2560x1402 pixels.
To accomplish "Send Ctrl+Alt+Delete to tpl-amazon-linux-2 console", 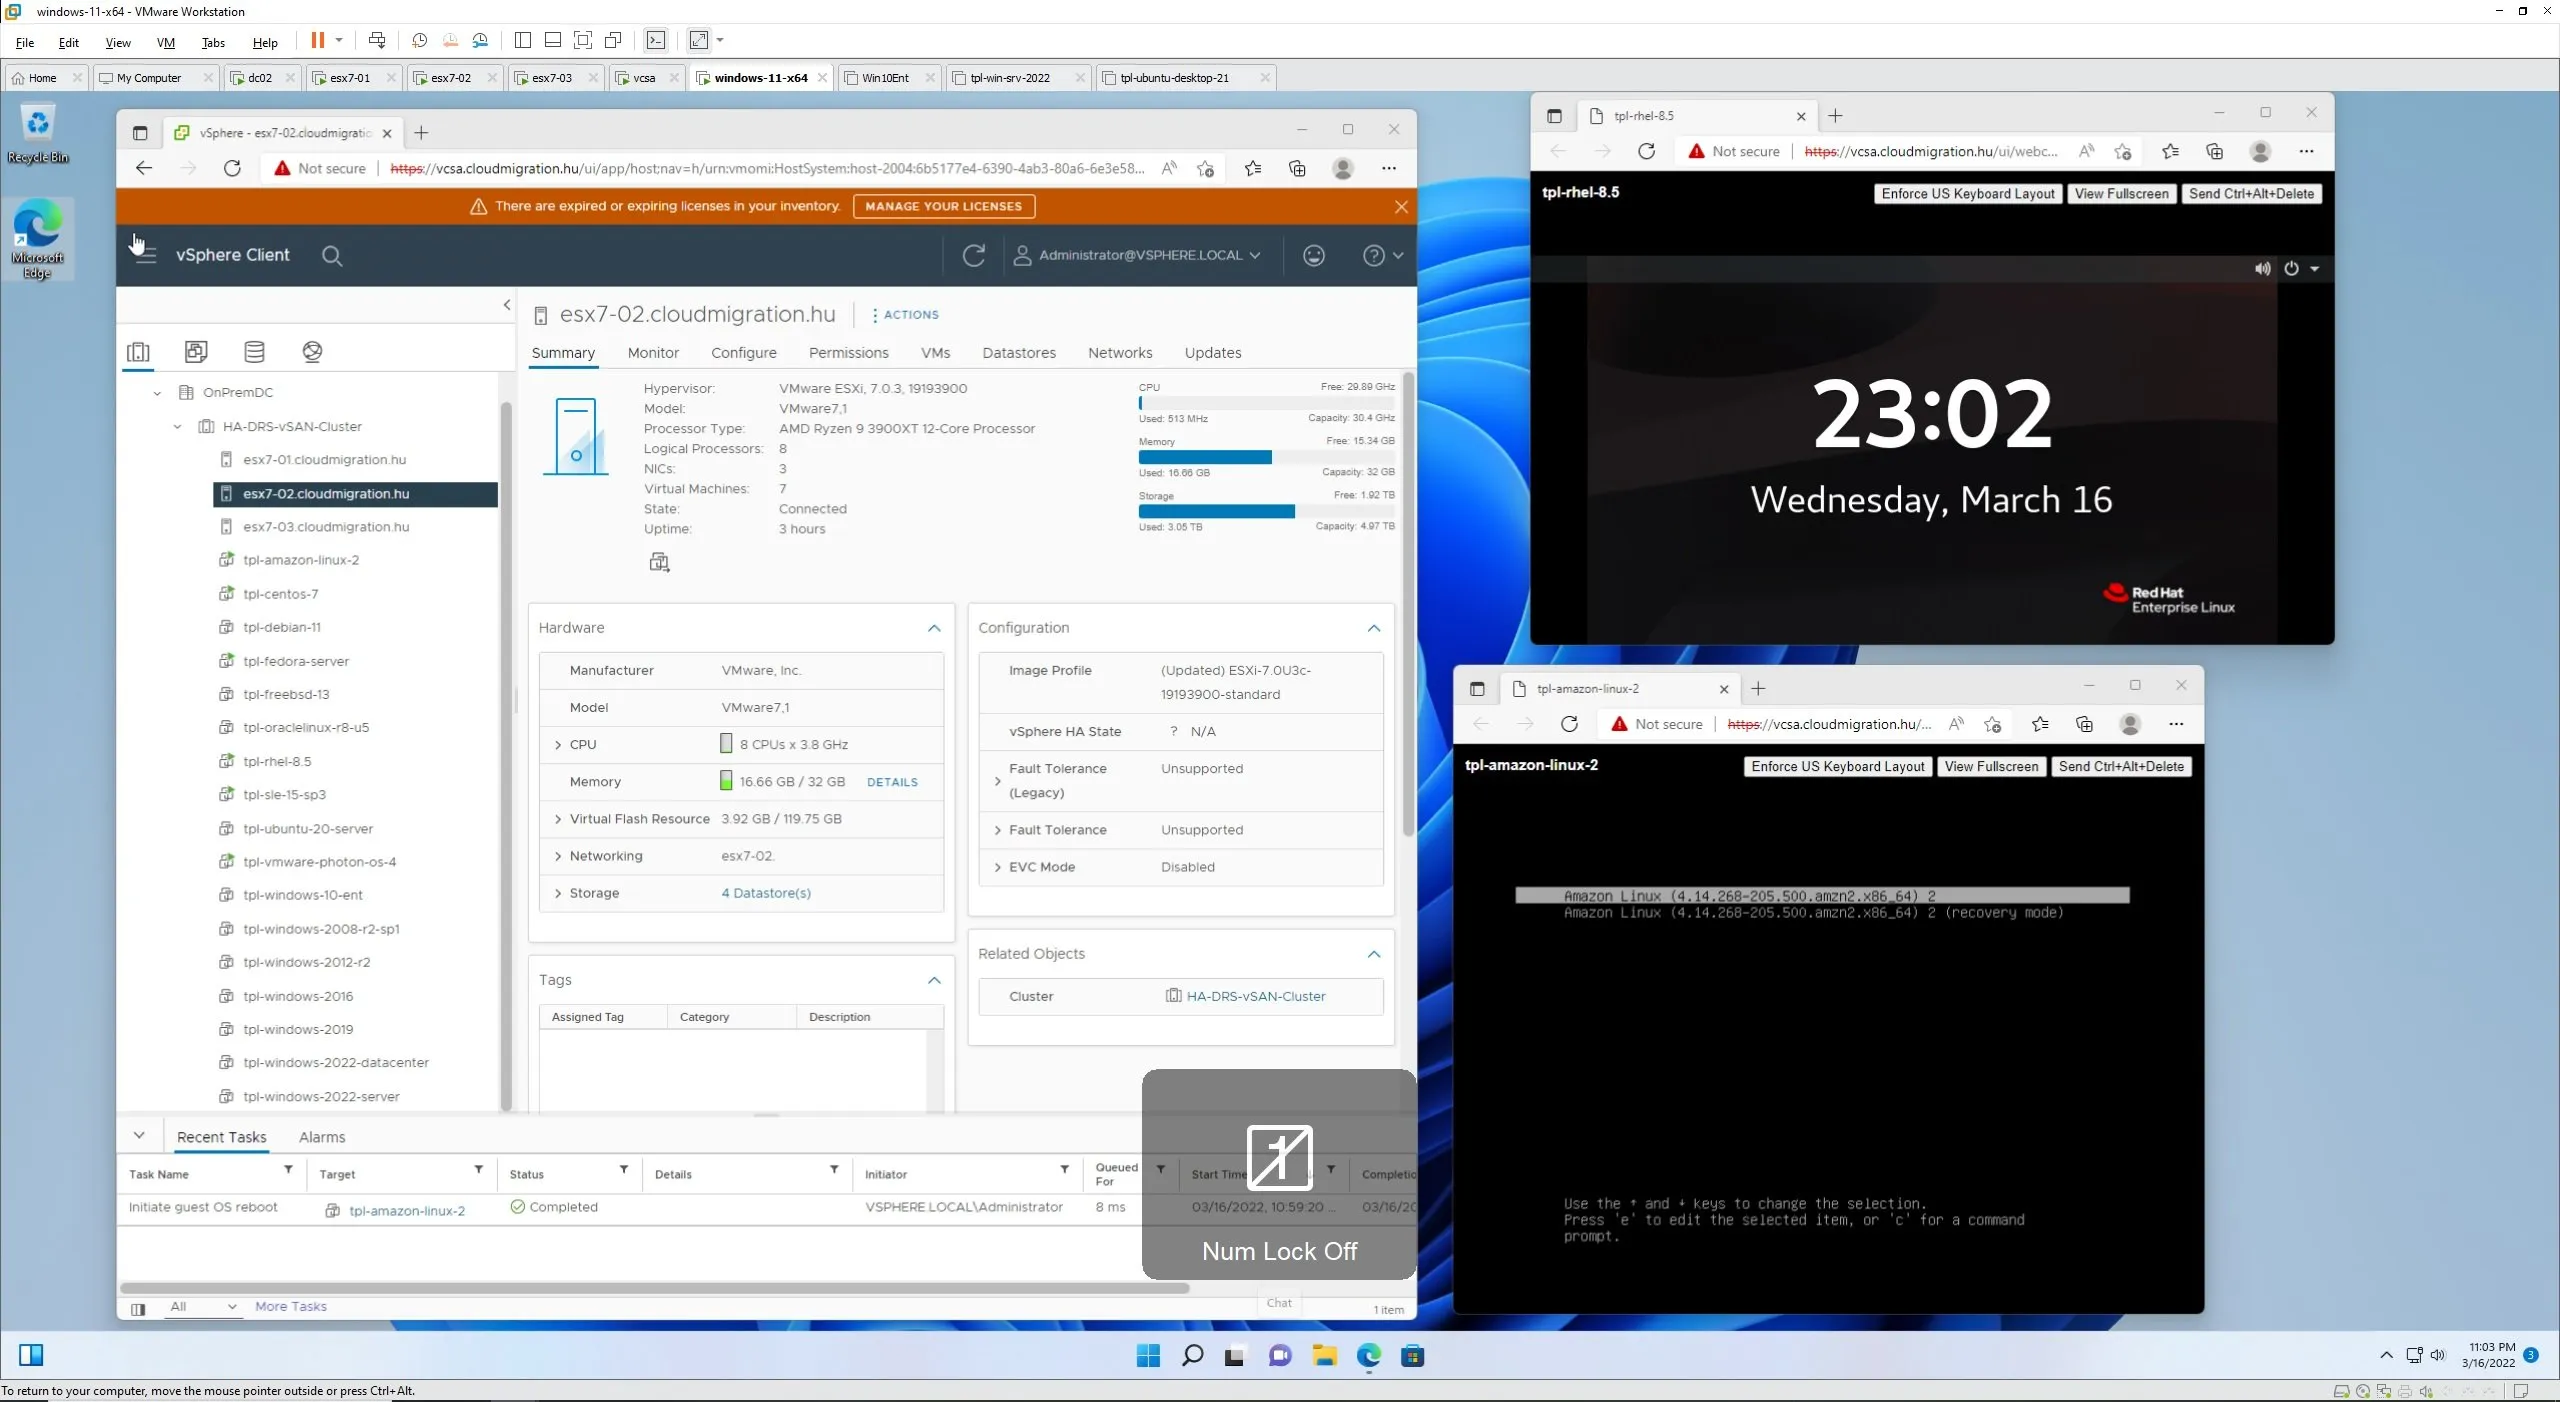I will pos(2121,767).
